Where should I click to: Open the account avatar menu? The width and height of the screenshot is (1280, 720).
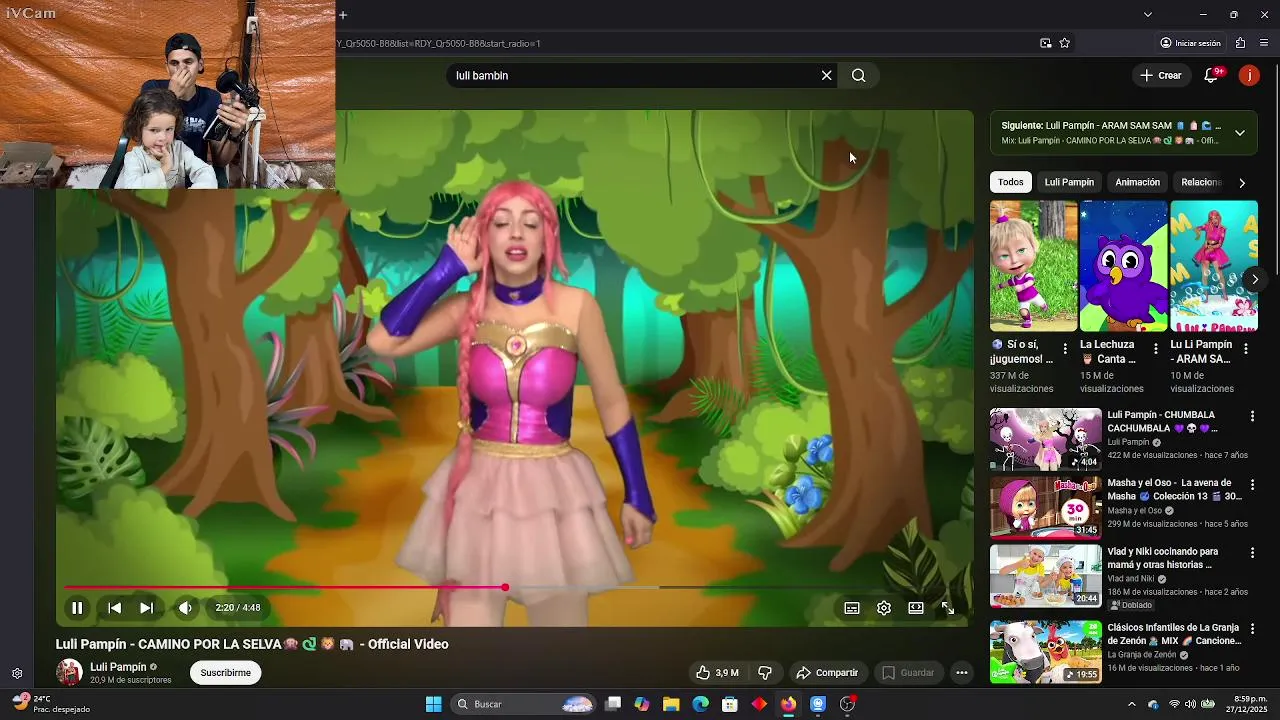pyautogui.click(x=1249, y=76)
